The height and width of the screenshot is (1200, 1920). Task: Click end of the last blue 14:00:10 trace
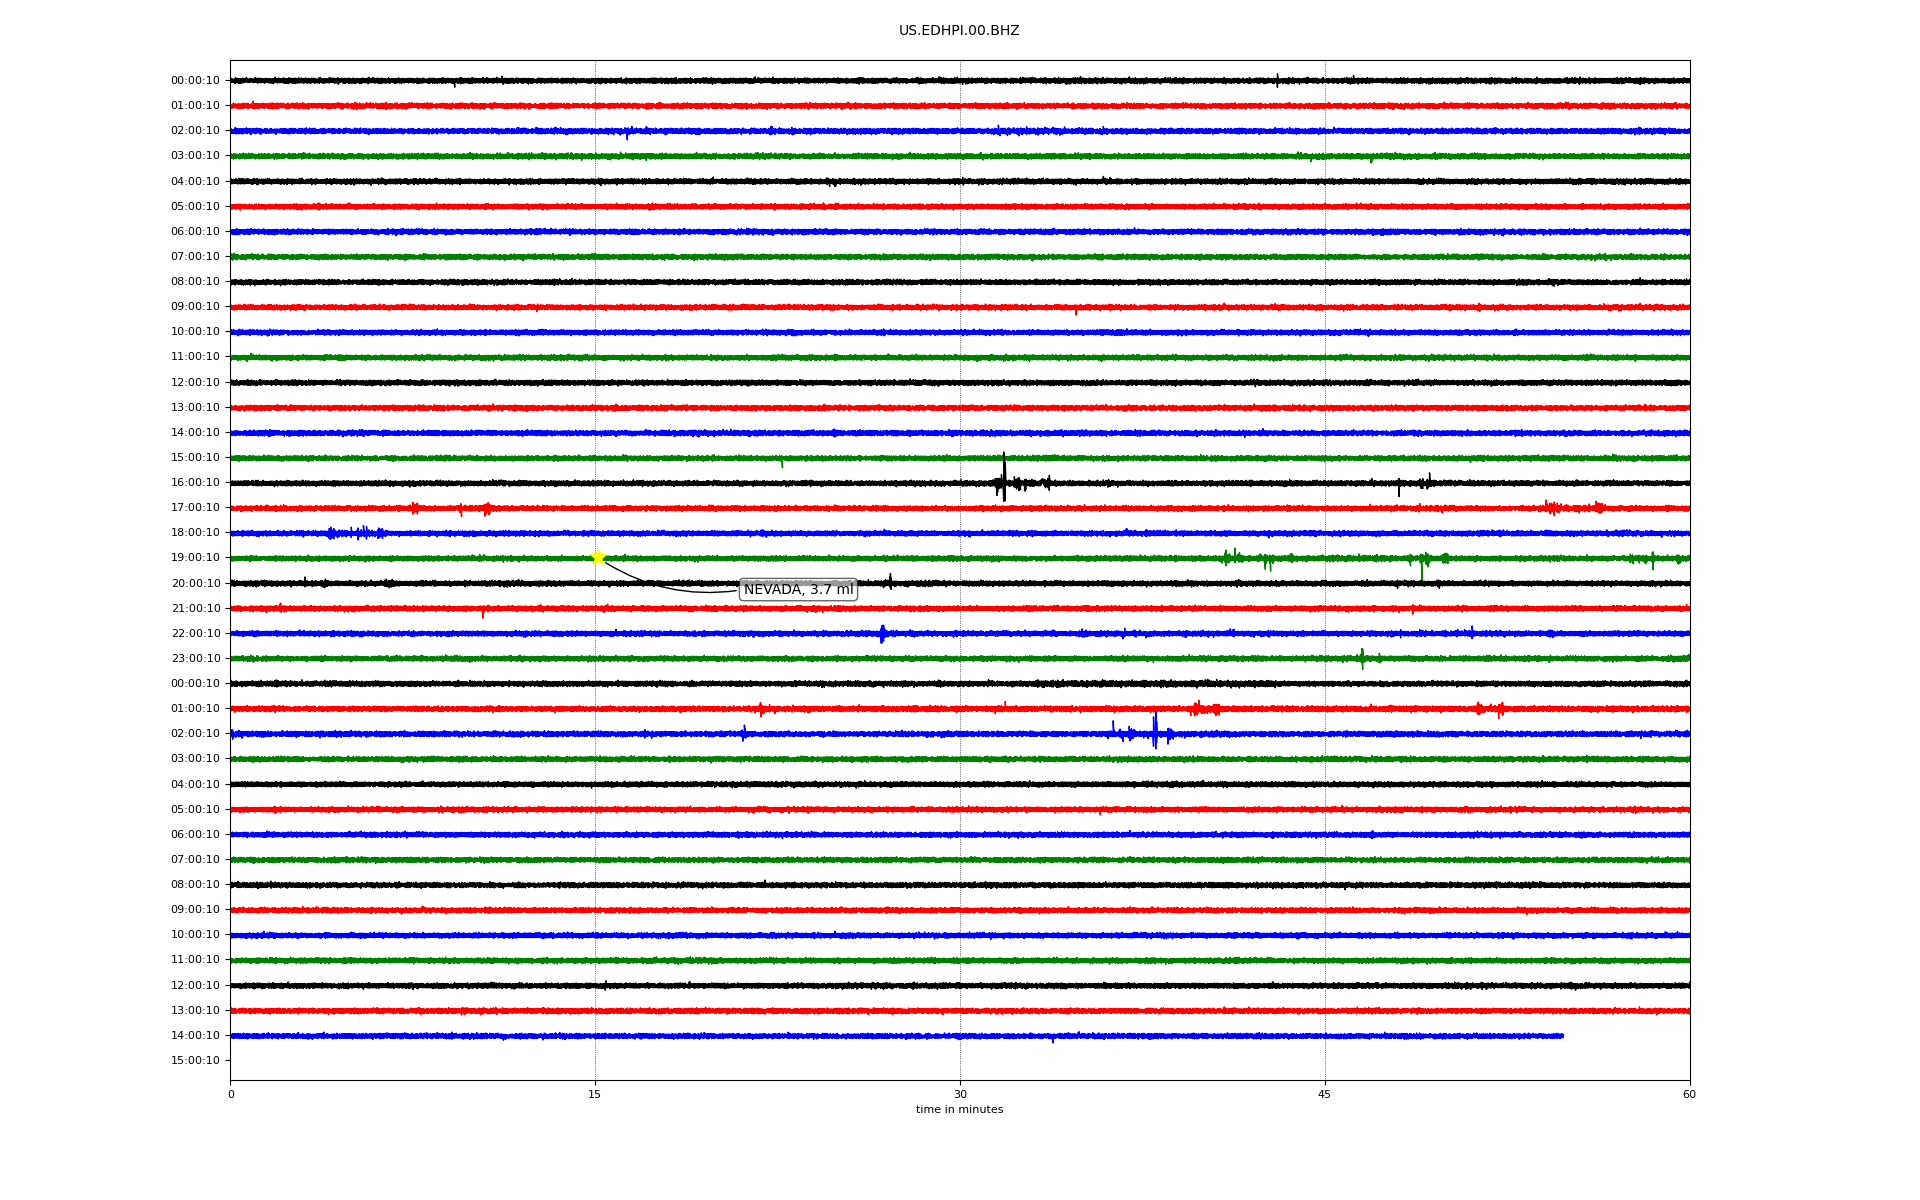1561,1036
